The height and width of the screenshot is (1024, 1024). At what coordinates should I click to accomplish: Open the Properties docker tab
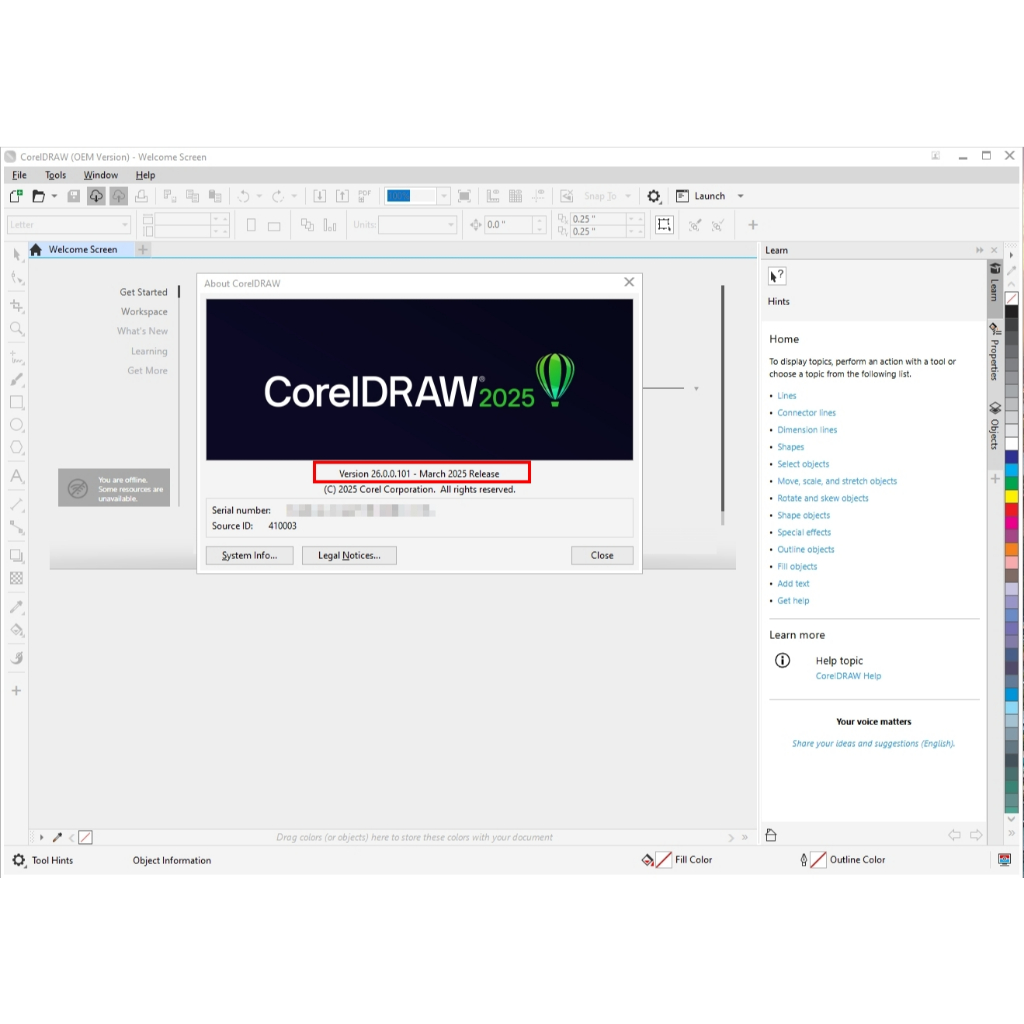coord(995,353)
